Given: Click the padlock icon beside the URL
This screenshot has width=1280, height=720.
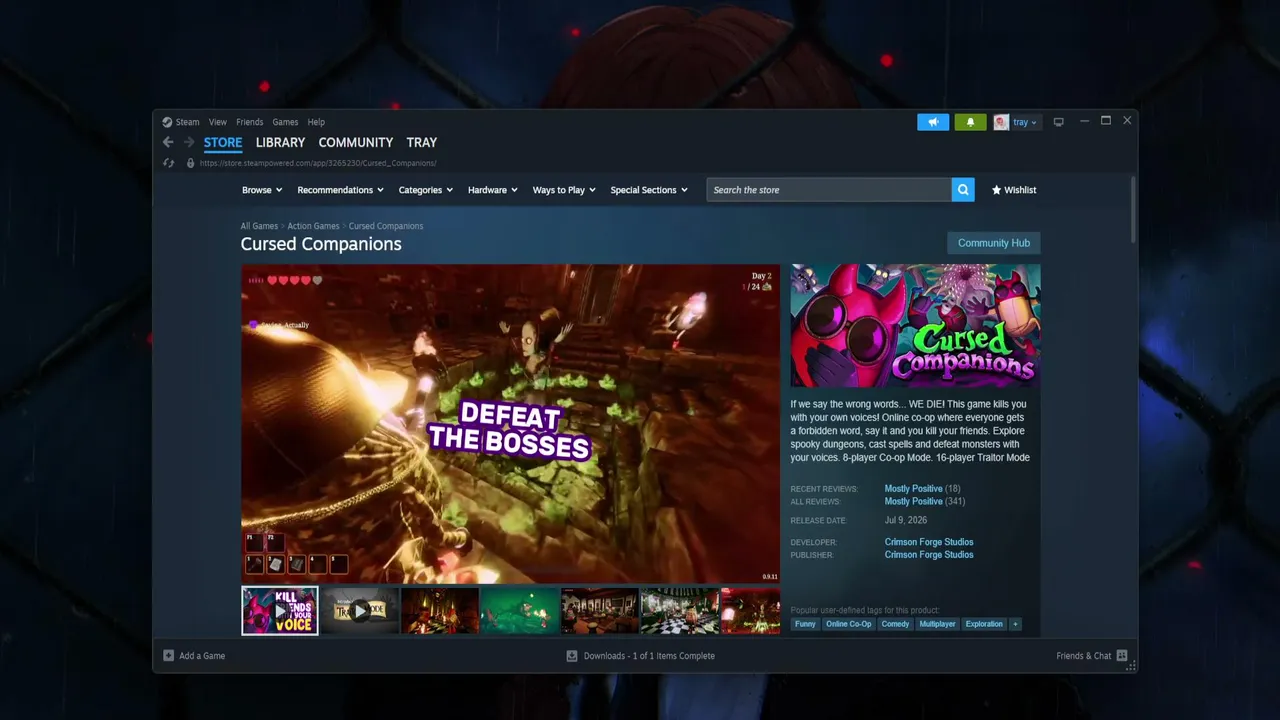Looking at the screenshot, I should (x=190, y=163).
